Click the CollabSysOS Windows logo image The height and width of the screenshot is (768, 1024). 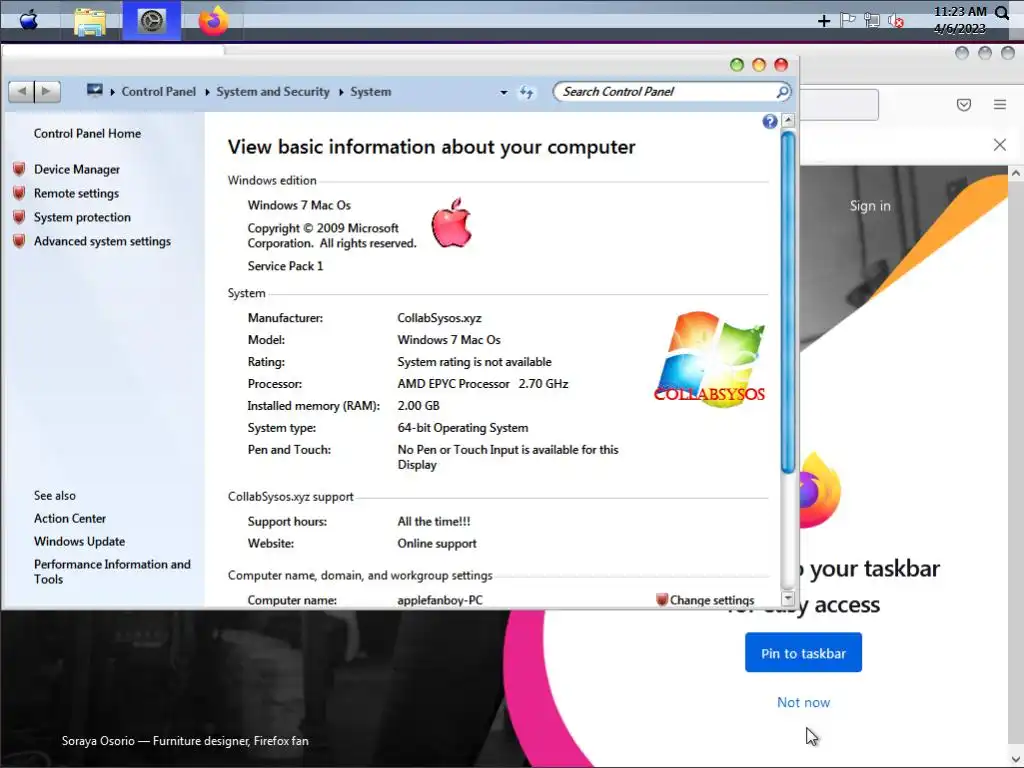click(x=709, y=359)
